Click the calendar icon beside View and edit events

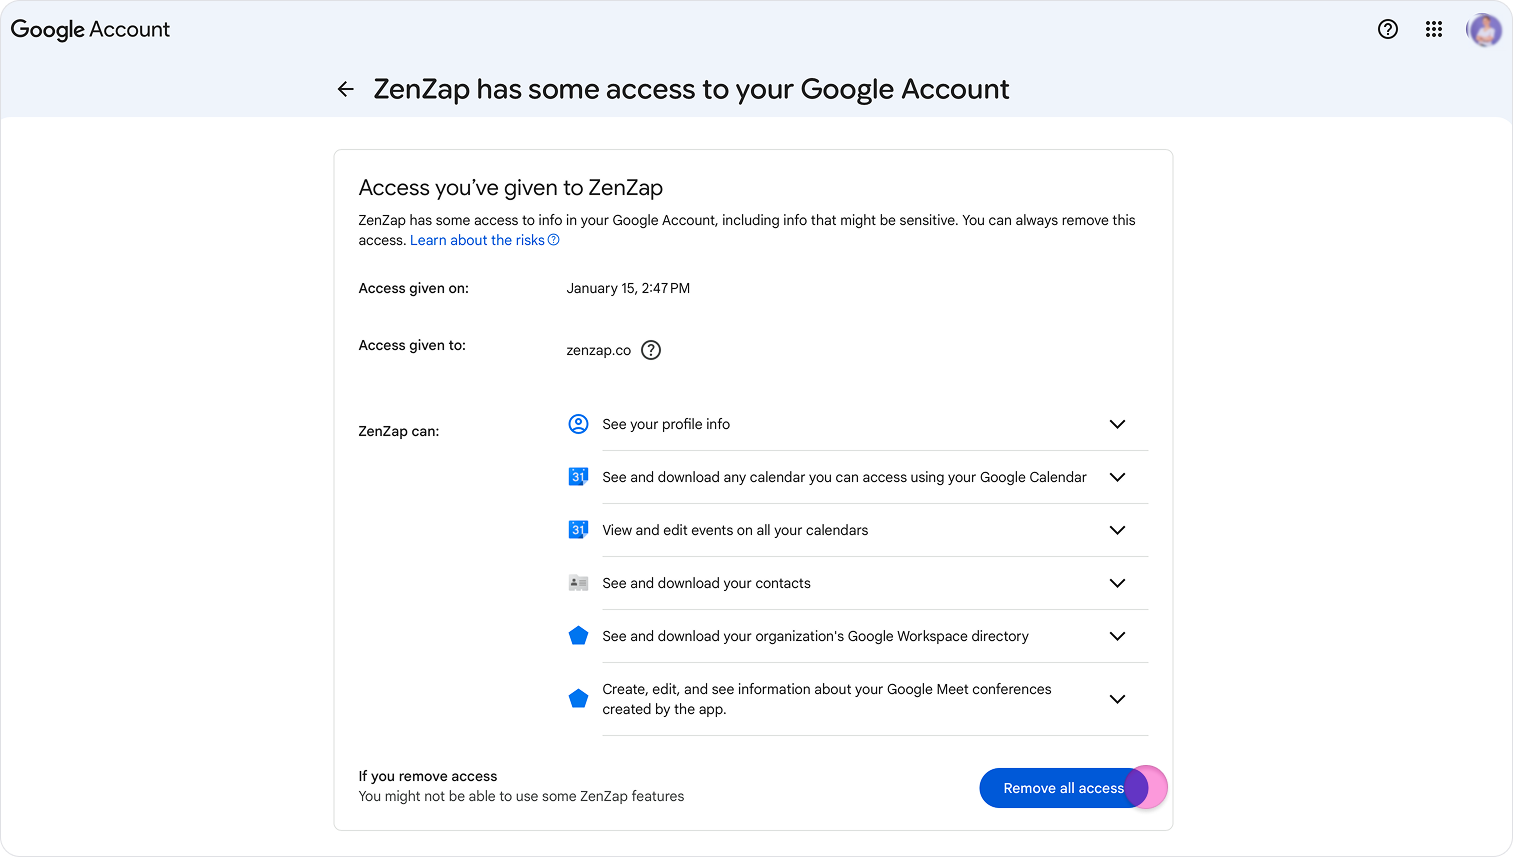(x=578, y=530)
